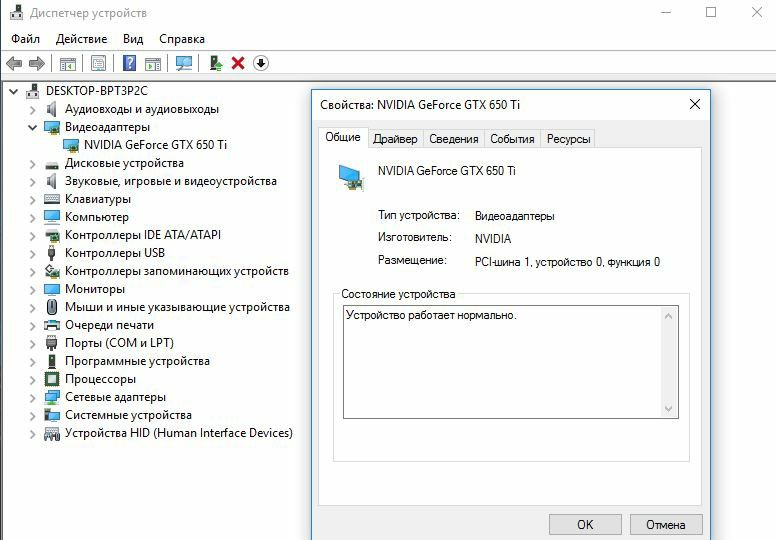Select the Процессоры tree row
776x540 pixels.
coord(100,379)
